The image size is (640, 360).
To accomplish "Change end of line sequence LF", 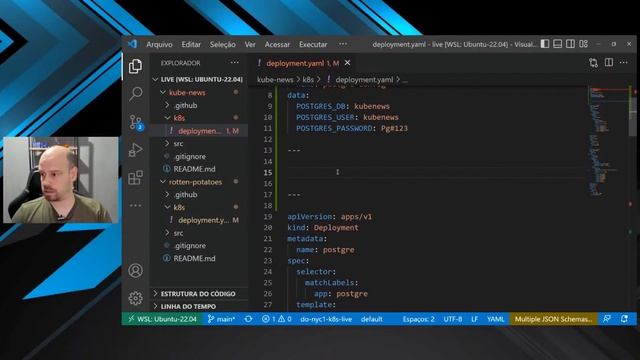I will 474,319.
